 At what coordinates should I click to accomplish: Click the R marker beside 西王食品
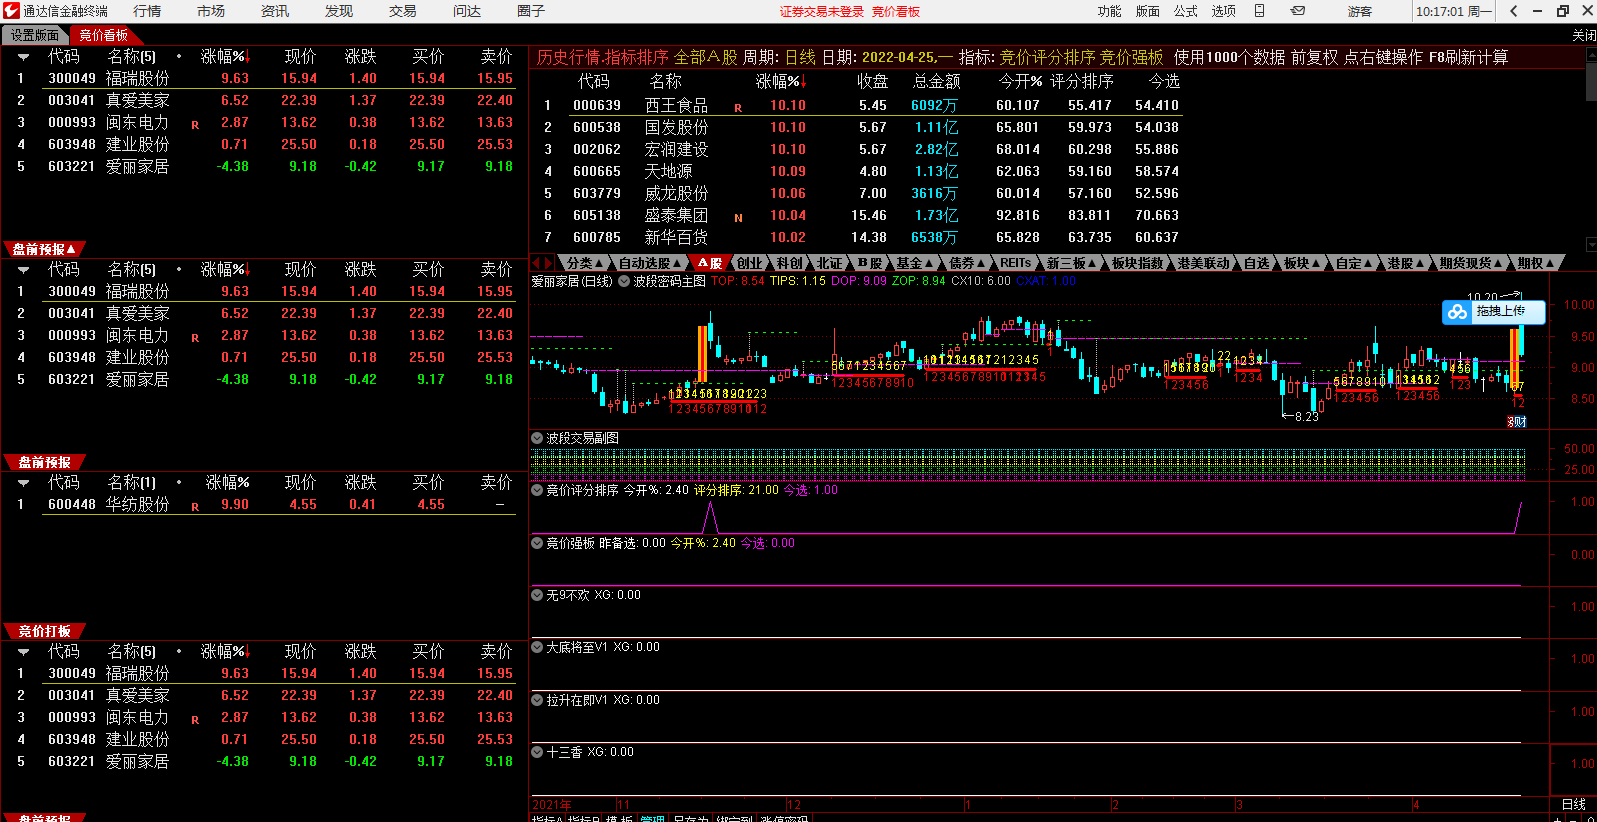(x=738, y=108)
